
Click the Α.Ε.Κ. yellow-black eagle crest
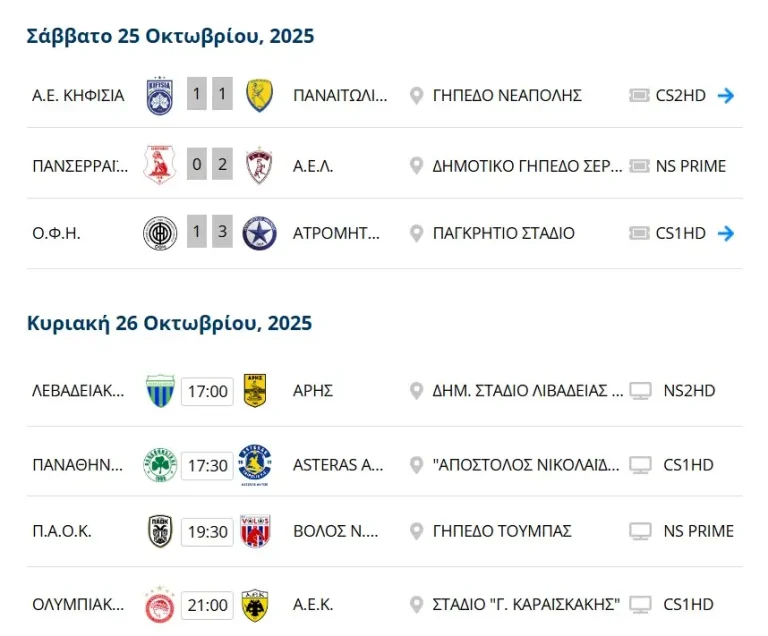[x=255, y=605]
